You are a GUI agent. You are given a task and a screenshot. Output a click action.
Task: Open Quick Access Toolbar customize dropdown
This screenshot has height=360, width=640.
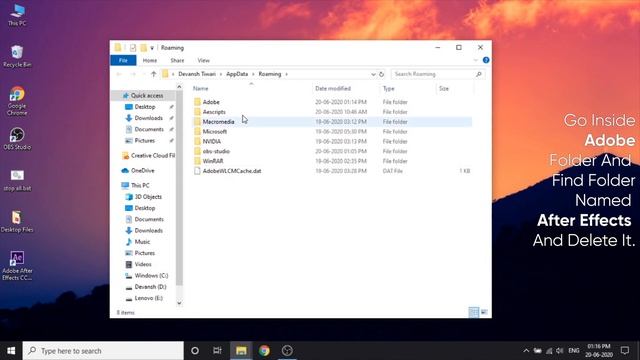click(x=152, y=48)
